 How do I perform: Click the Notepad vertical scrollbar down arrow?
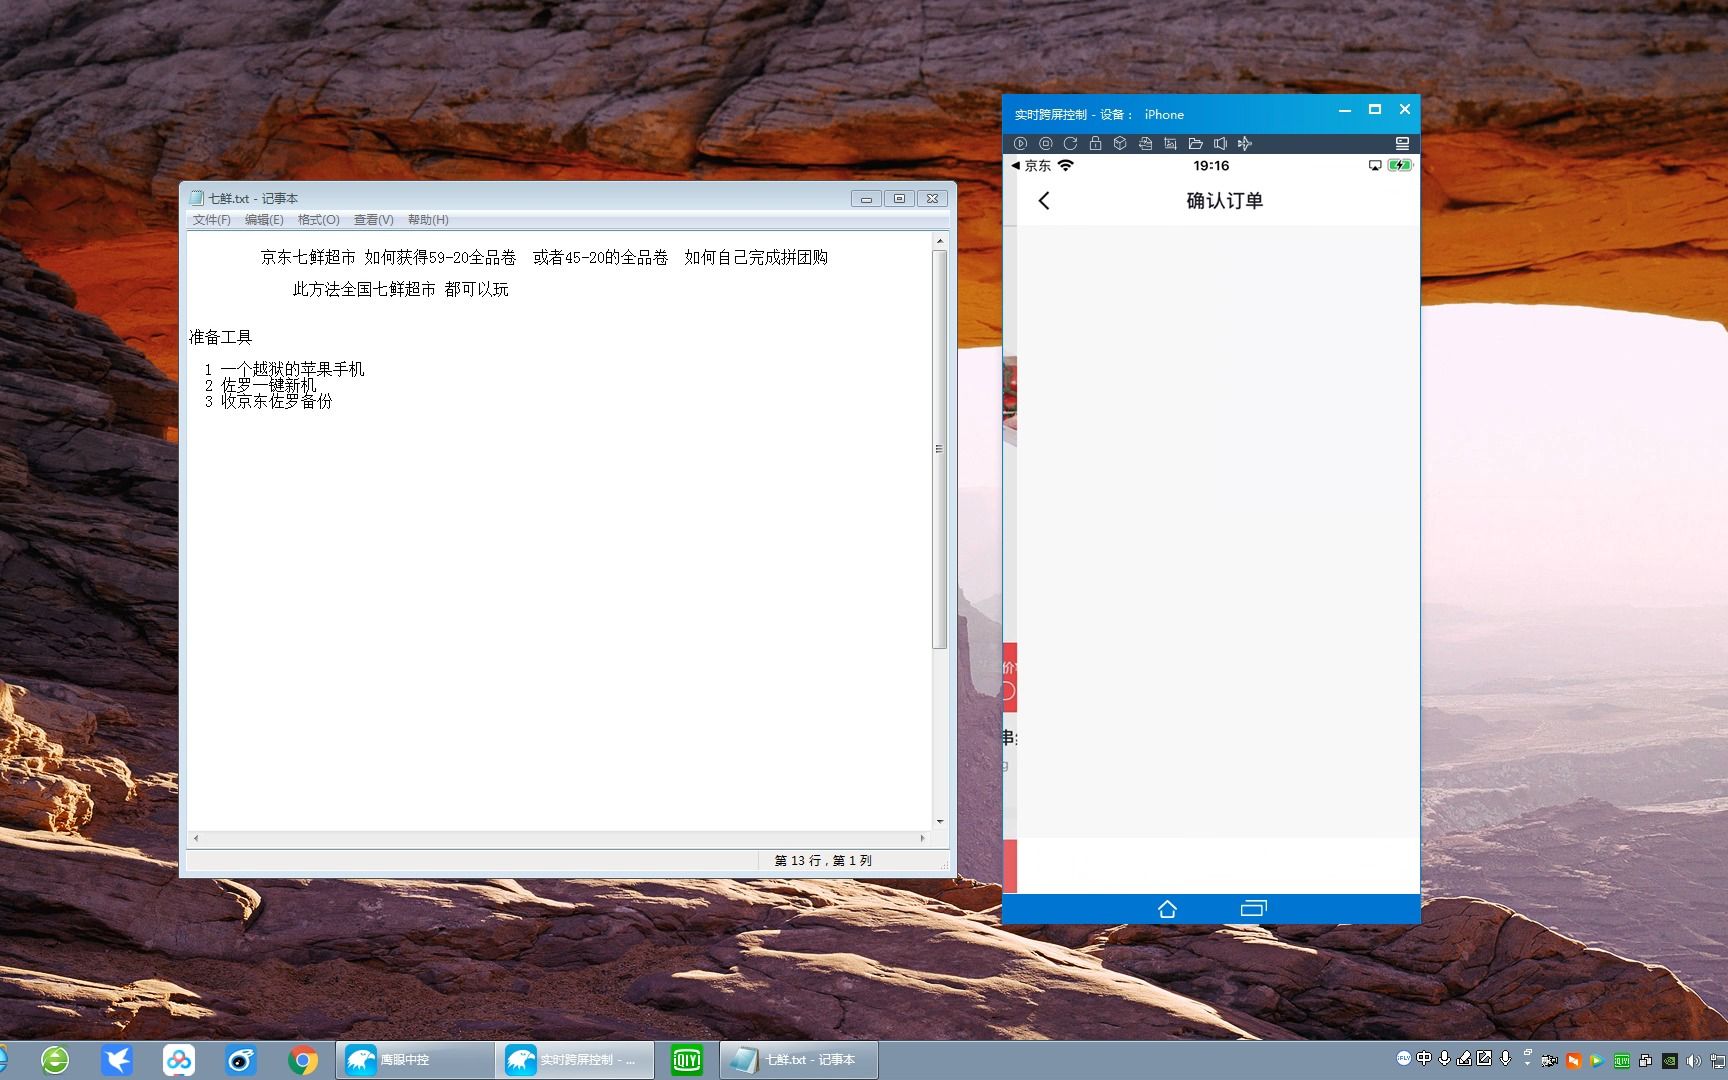coord(939,822)
